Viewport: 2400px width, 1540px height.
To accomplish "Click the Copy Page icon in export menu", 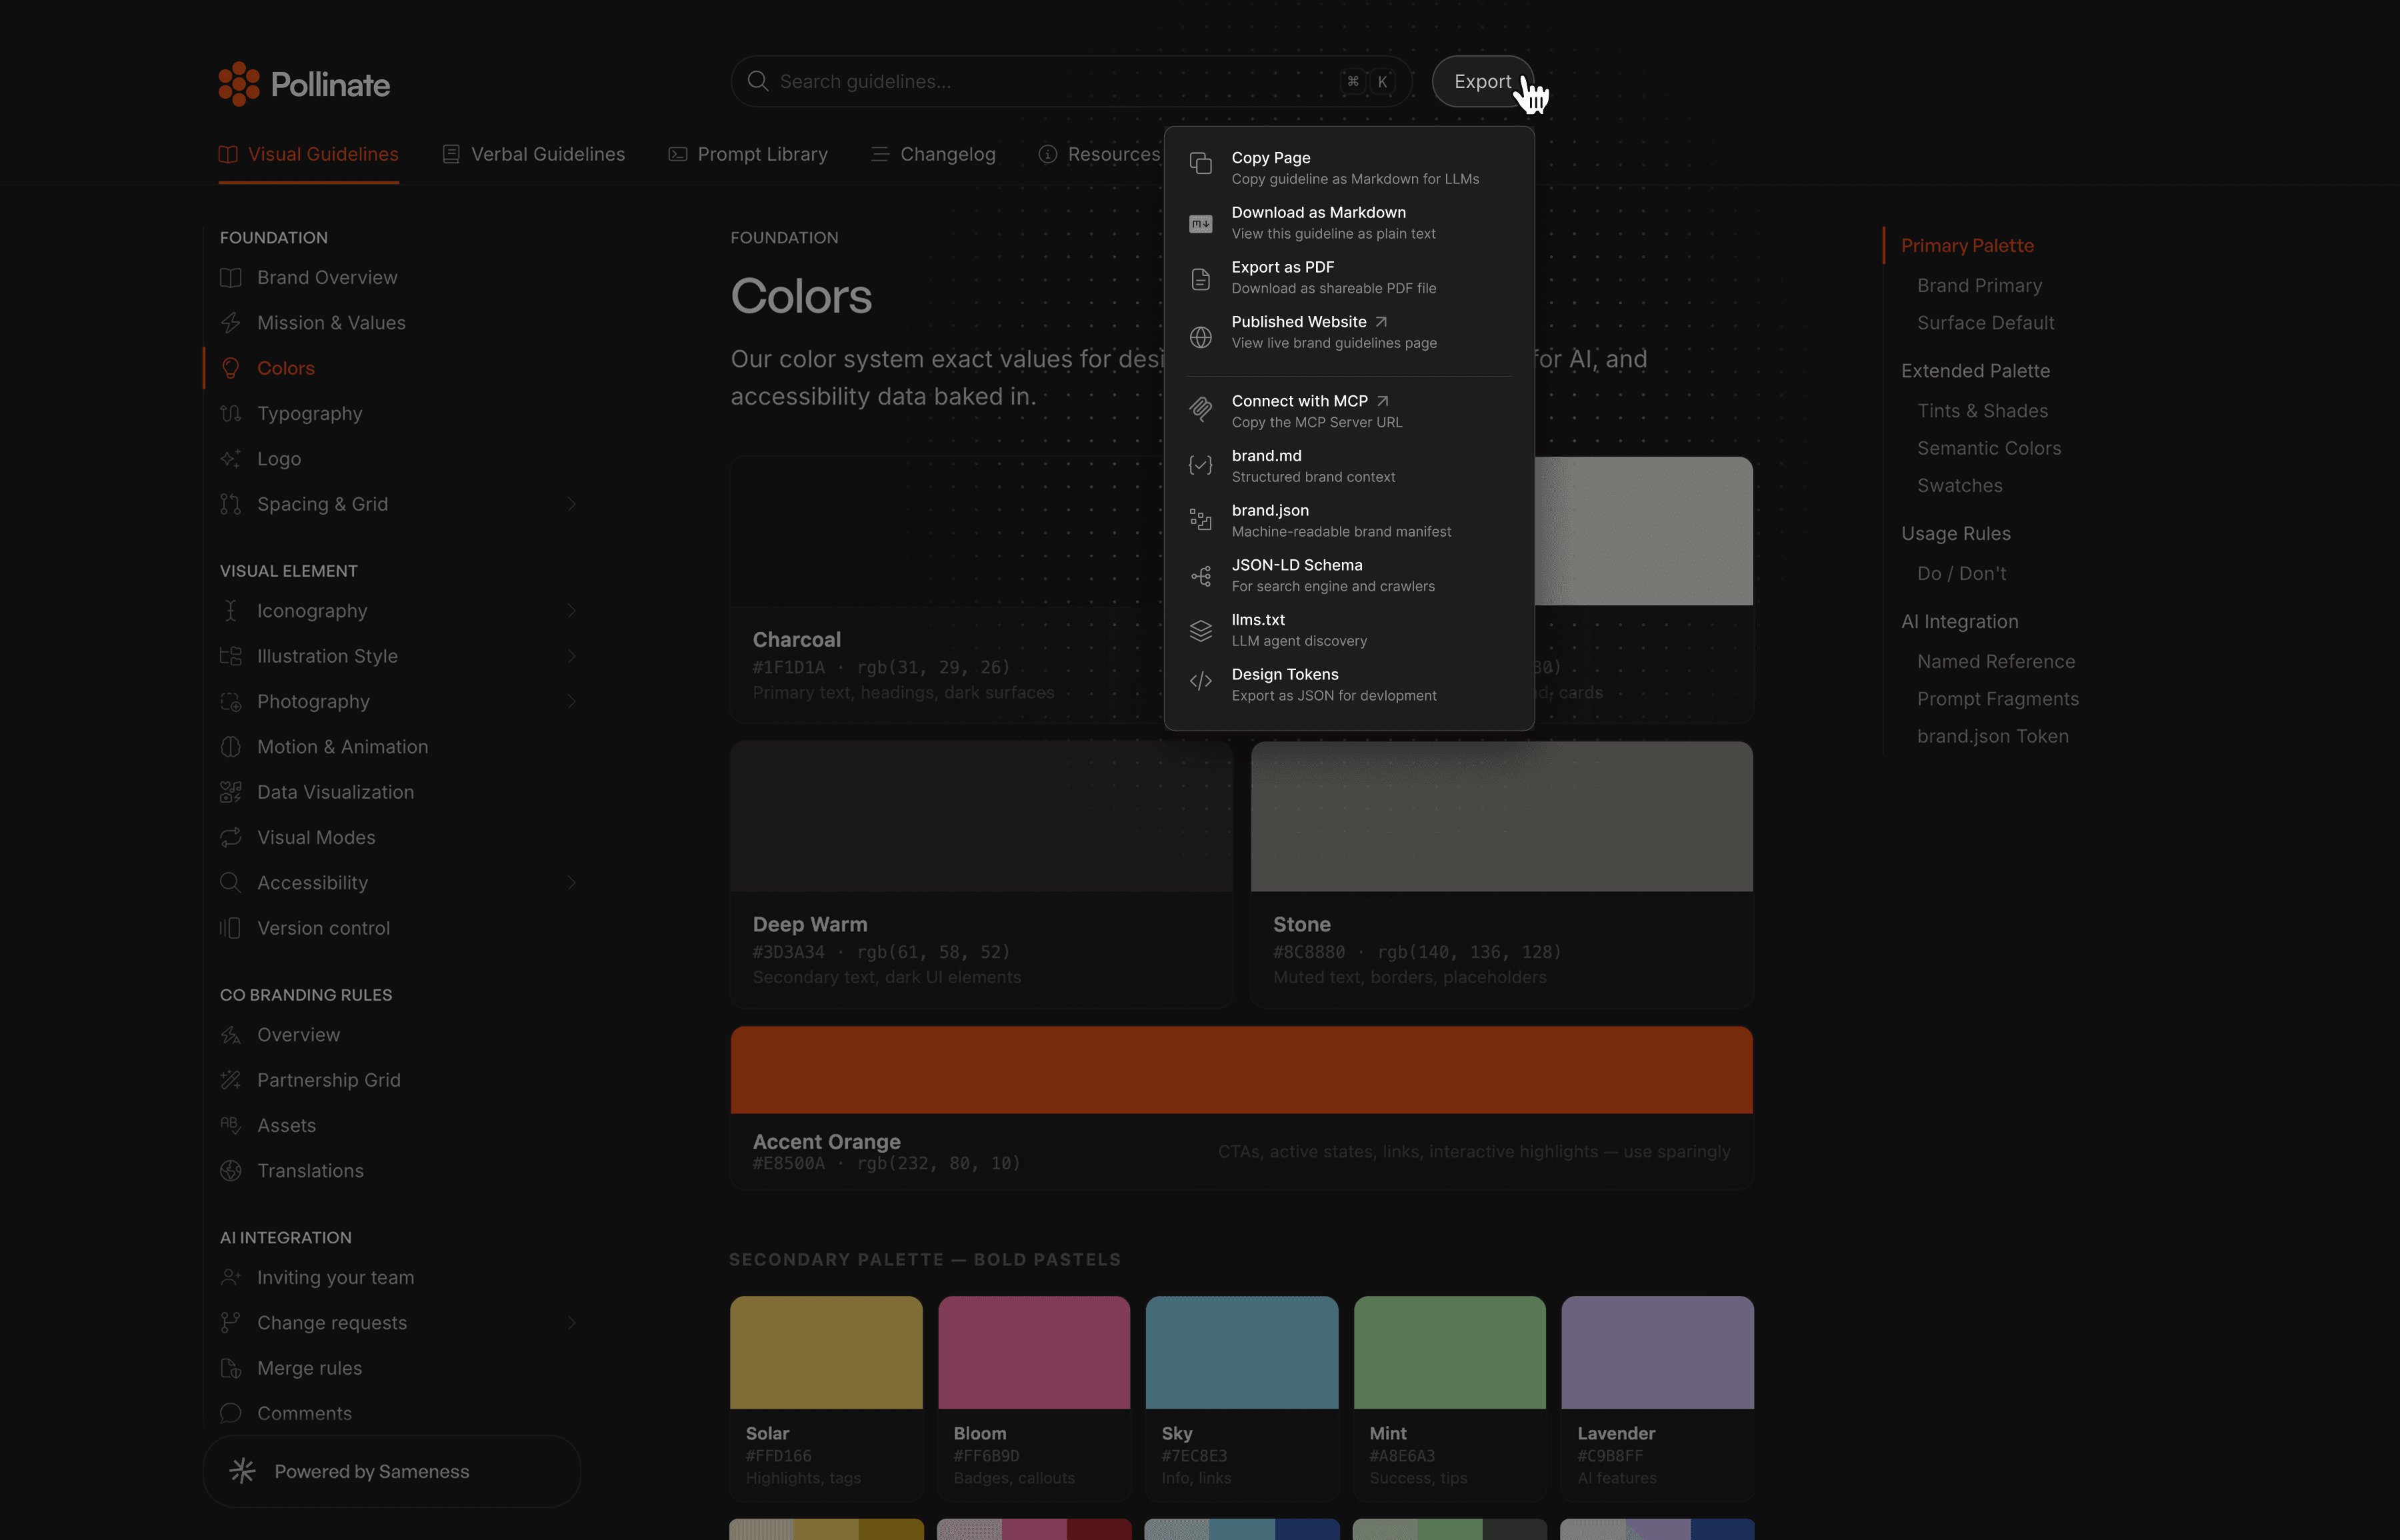I will pos(1200,164).
